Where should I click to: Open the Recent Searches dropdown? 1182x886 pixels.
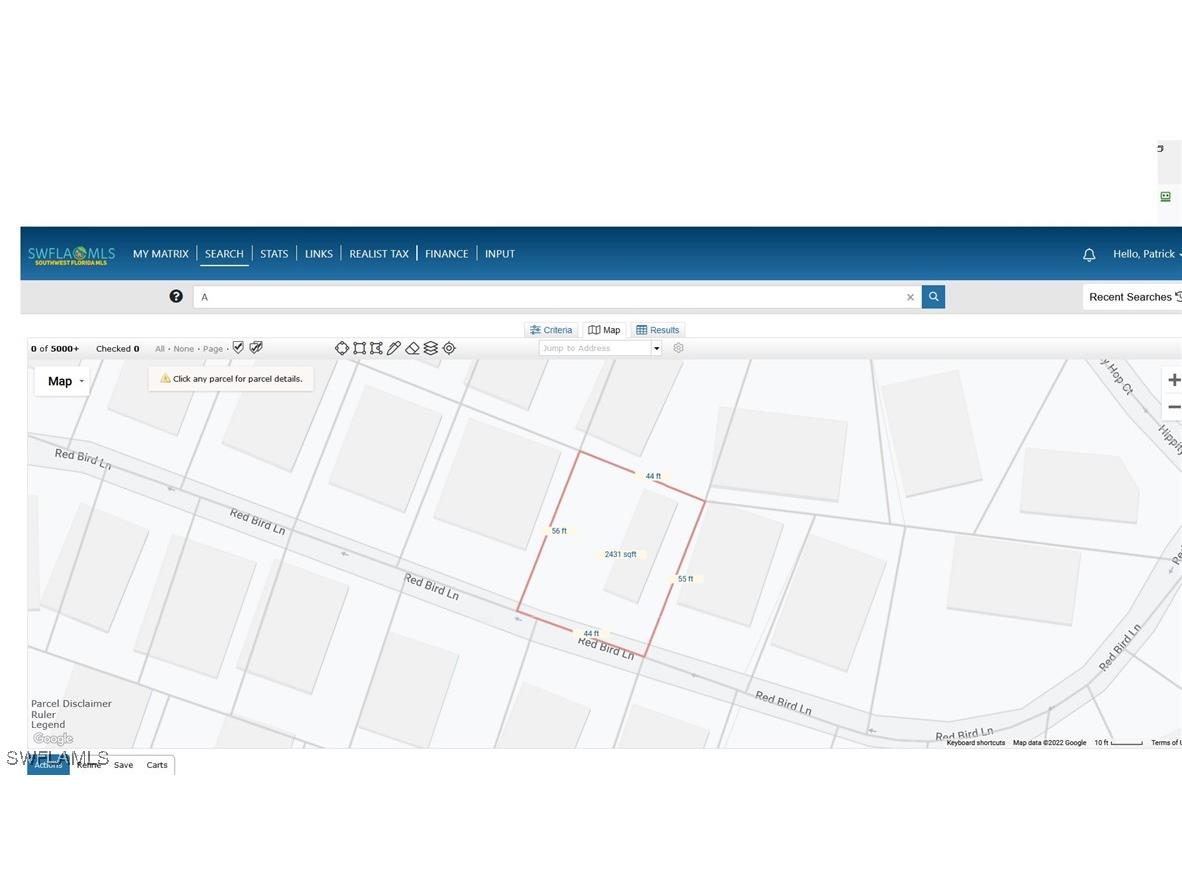1132,297
